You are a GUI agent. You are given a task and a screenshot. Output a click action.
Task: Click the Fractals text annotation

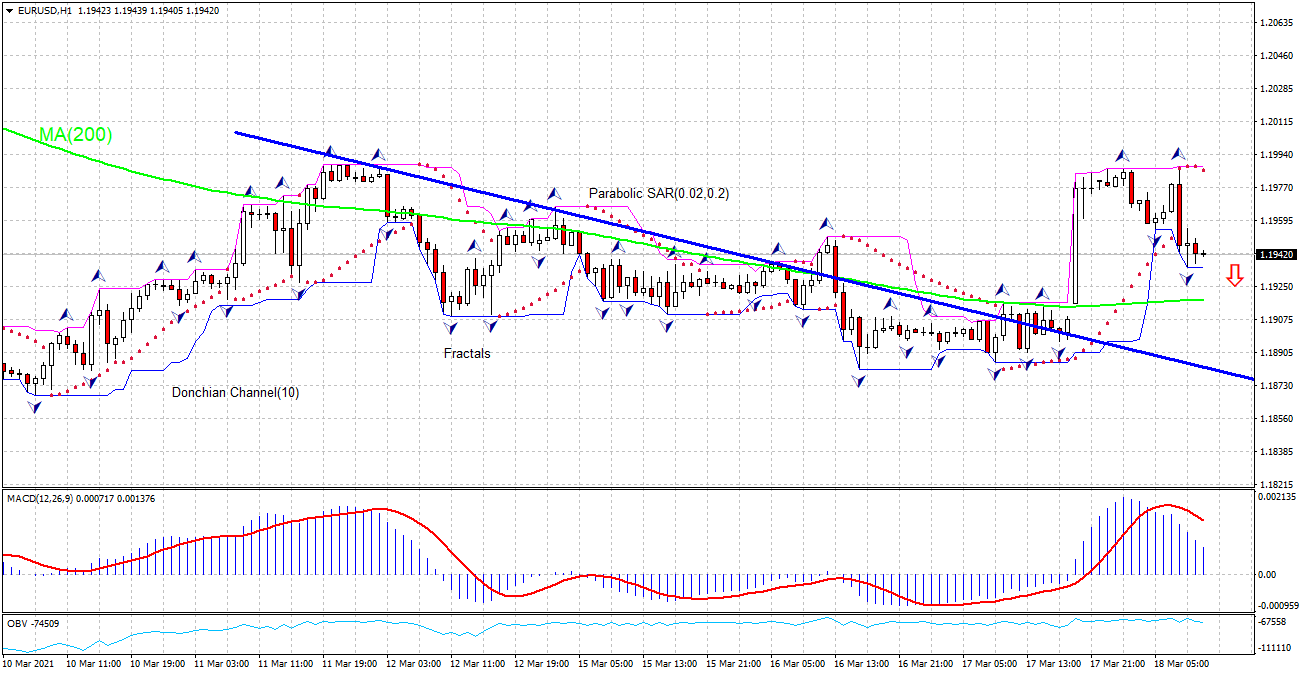coord(465,353)
